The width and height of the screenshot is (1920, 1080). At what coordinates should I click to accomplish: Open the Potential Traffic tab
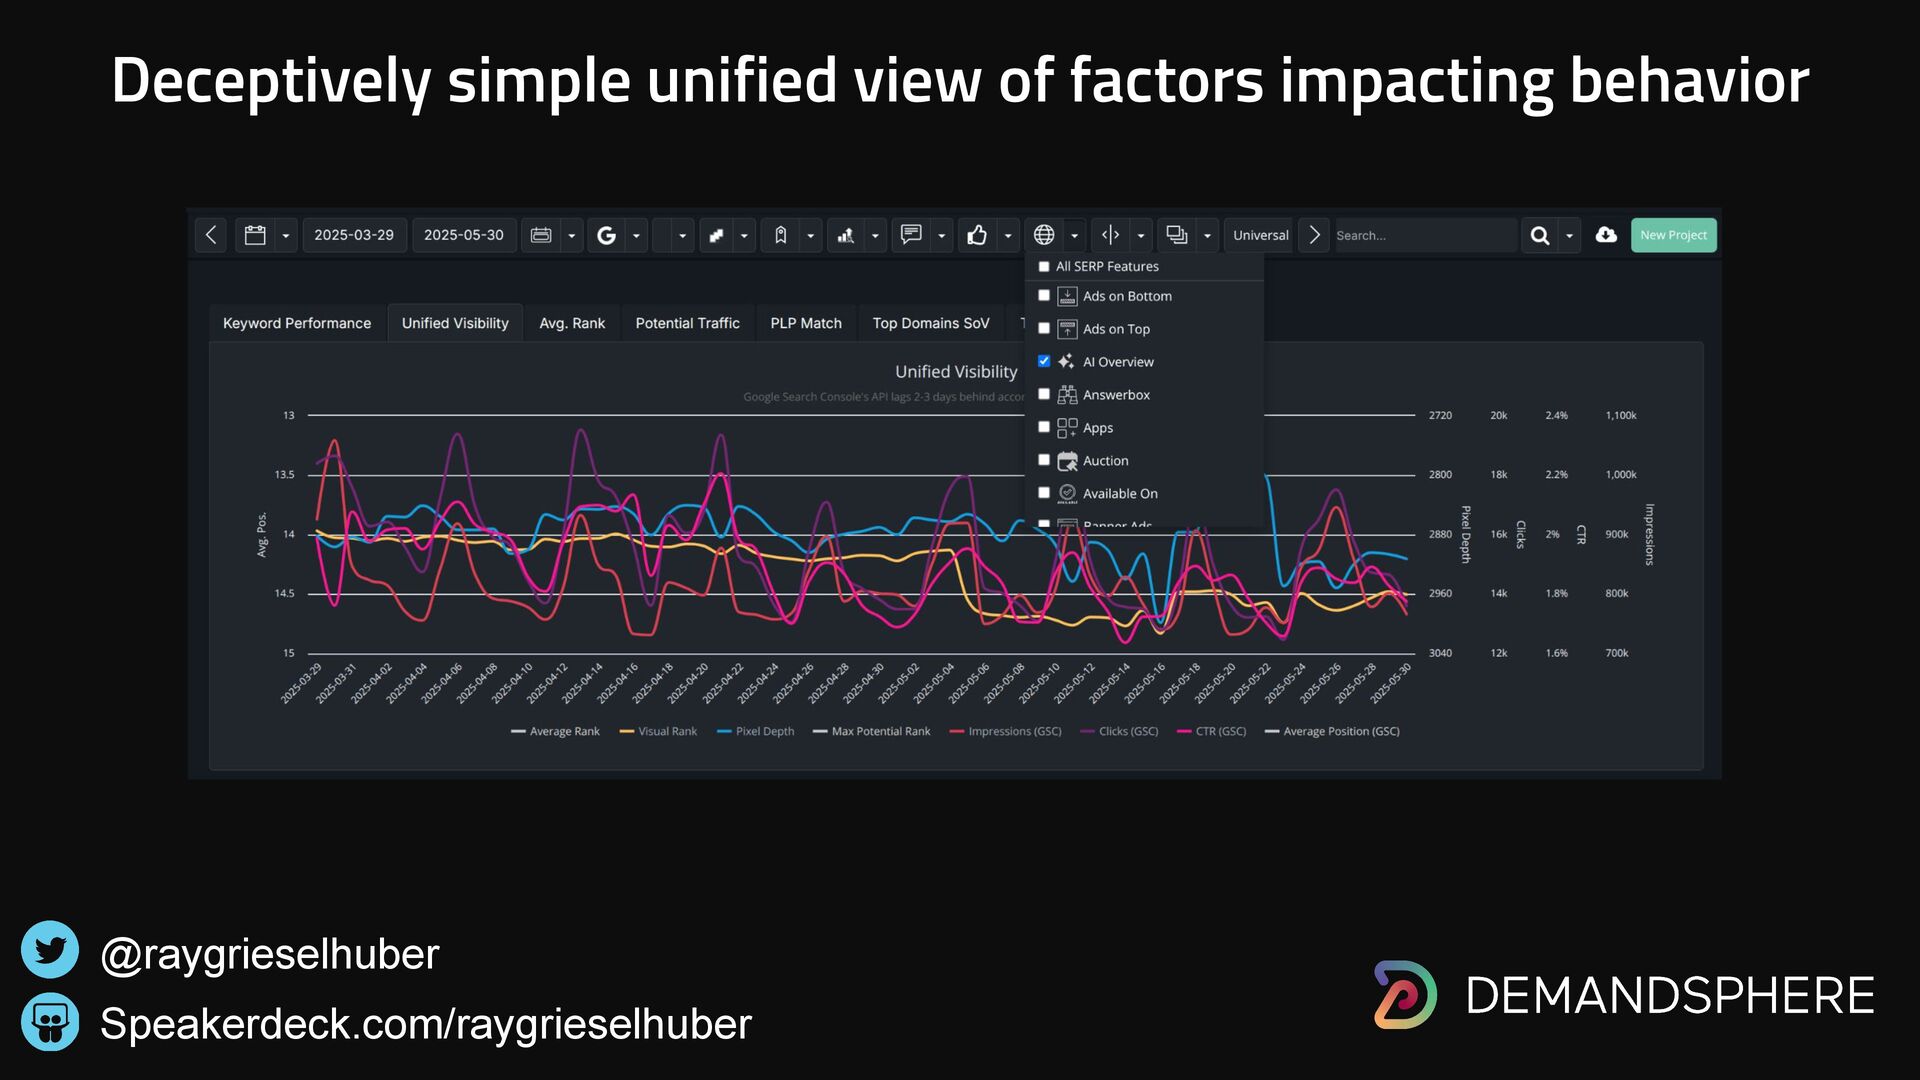coord(687,323)
